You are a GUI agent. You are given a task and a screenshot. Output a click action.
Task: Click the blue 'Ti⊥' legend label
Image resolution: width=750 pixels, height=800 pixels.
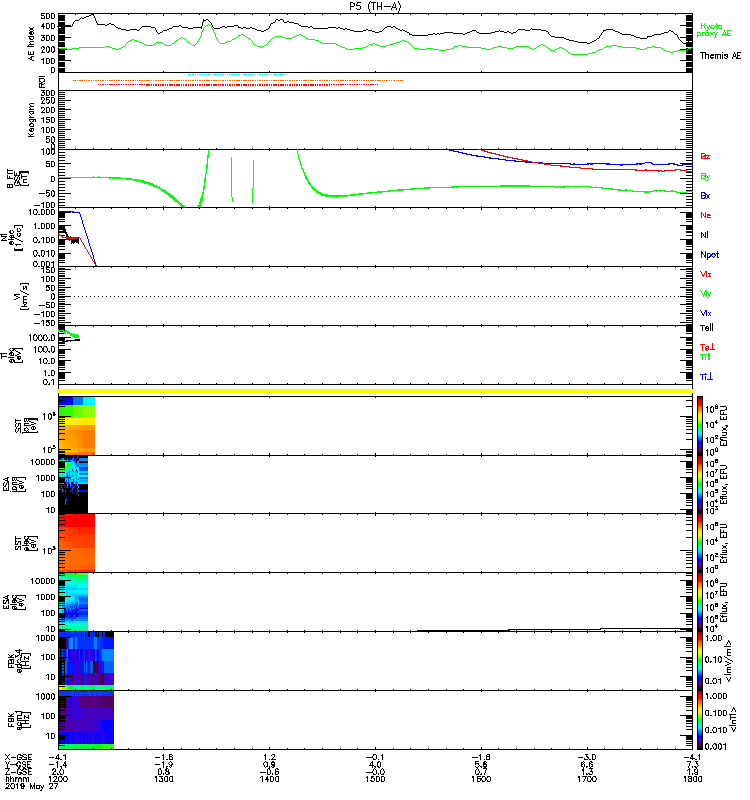coord(706,377)
